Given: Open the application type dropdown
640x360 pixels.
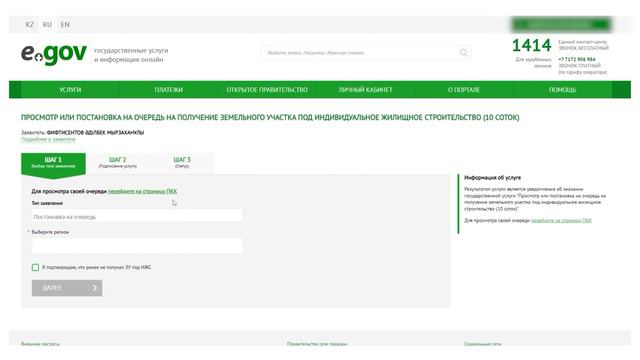Looking at the screenshot, I should 137,216.
